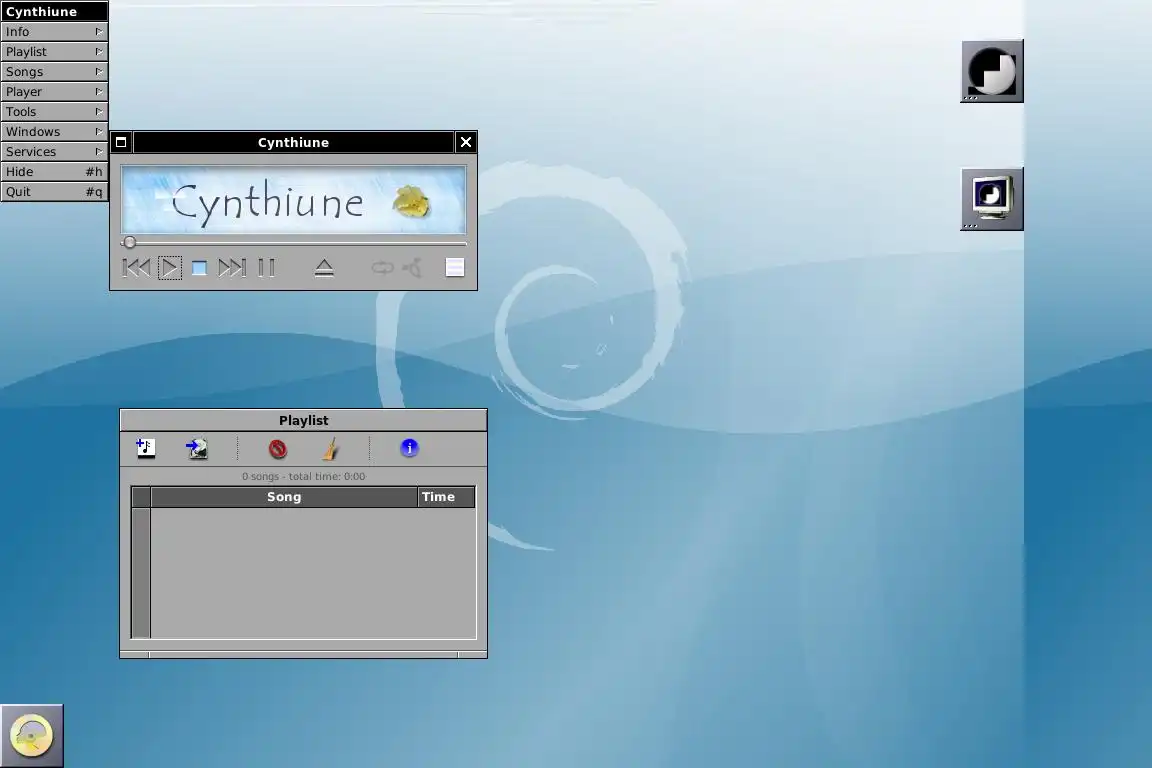Image resolution: width=1152 pixels, height=768 pixels.
Task: Open the Playlist menu
Action: point(54,51)
